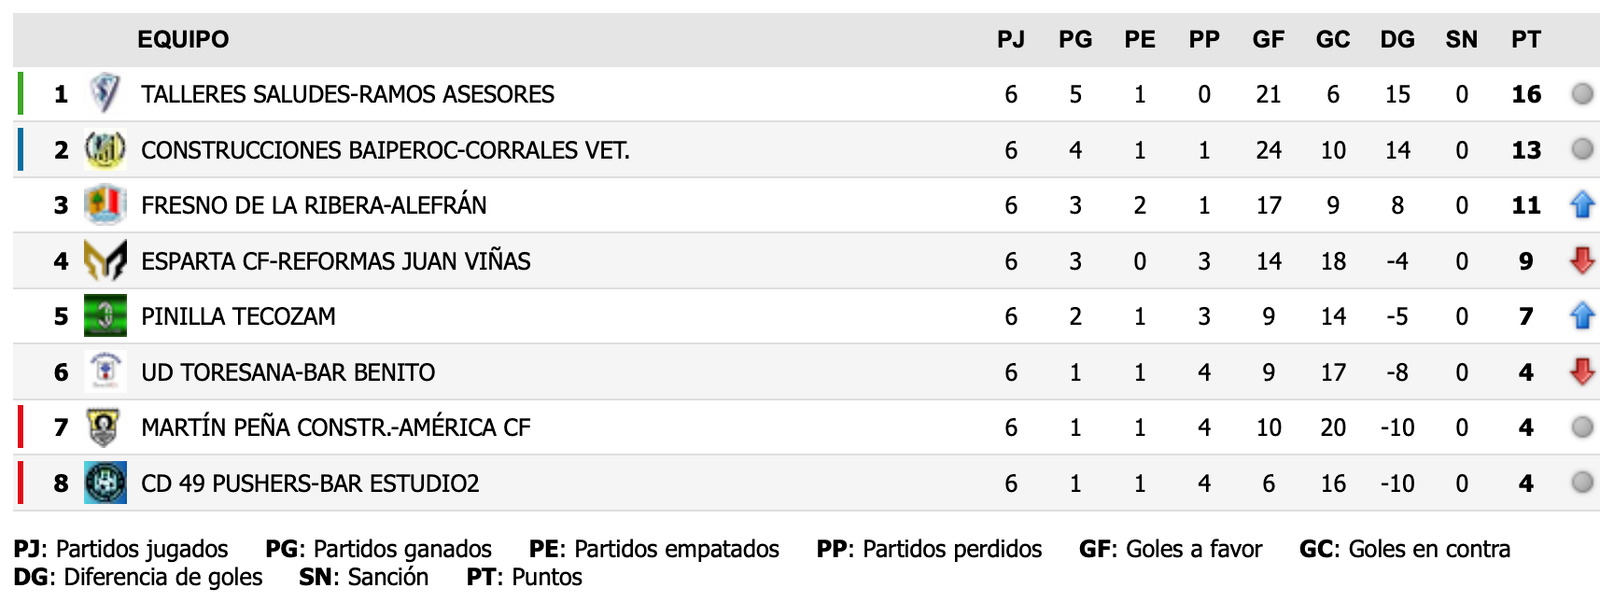Click the Fresno de la Ribera-Alefrán crest
The height and width of the screenshot is (601, 1600).
pyautogui.click(x=105, y=205)
